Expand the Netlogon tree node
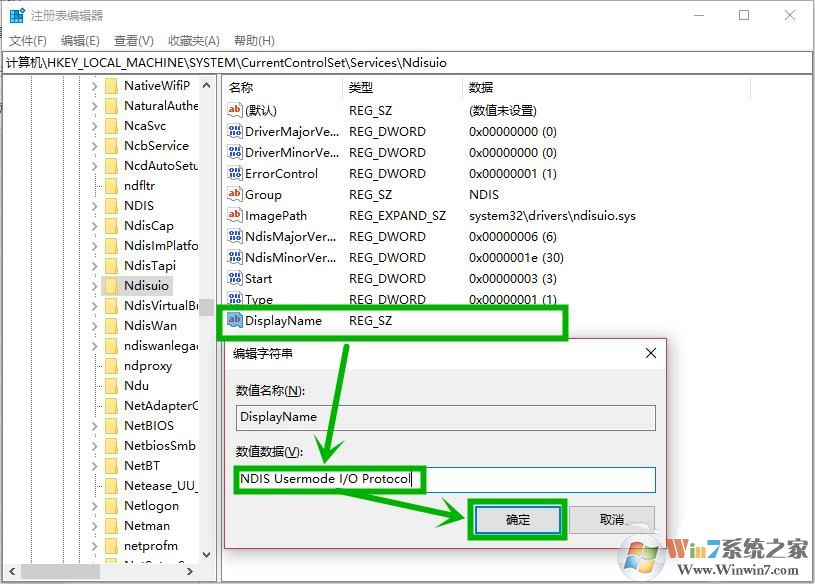This screenshot has width=815, height=584. (x=95, y=506)
